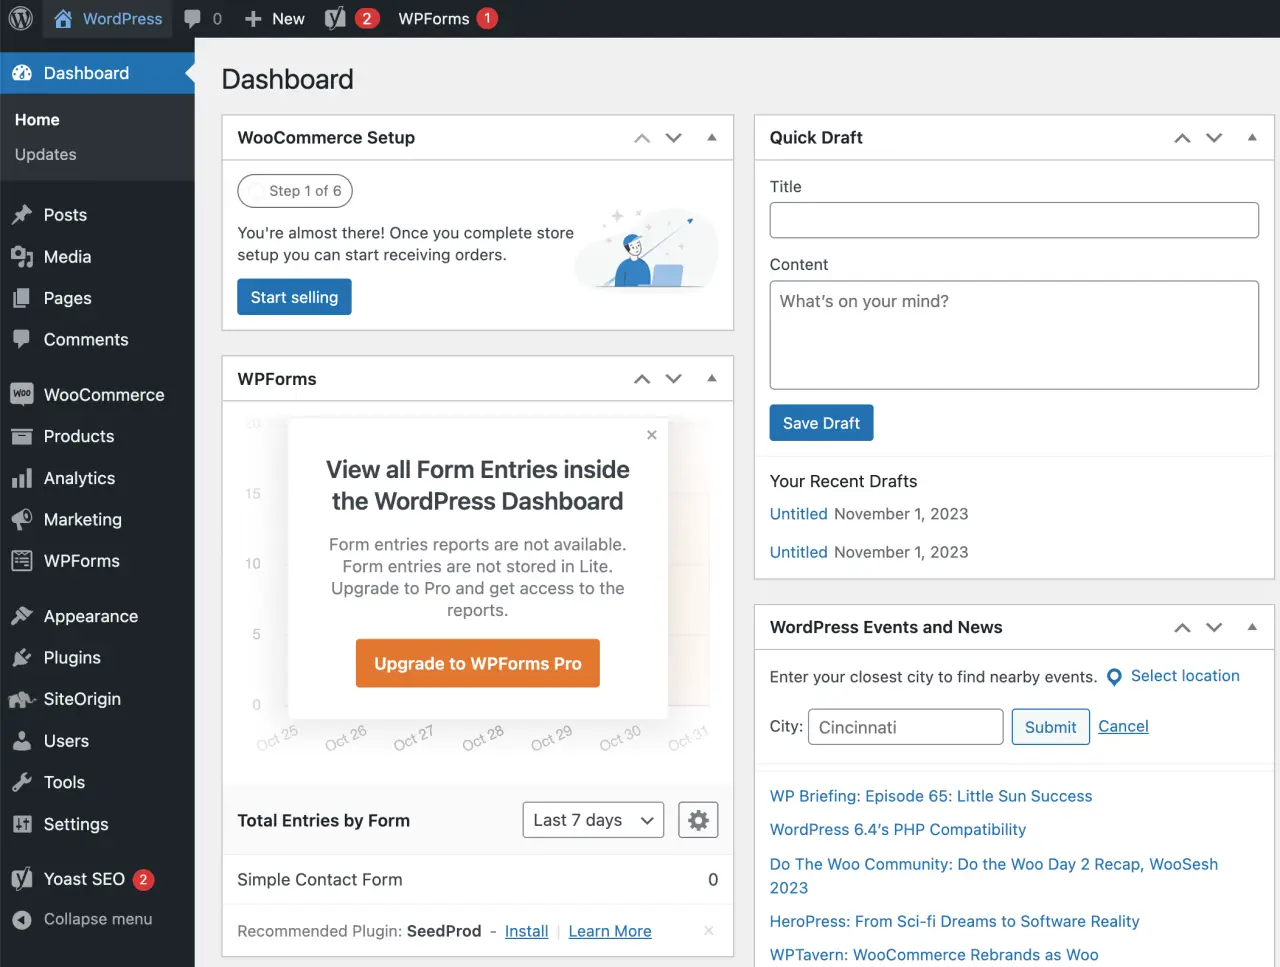Click the Media sidebar icon
The image size is (1280, 967).
click(22, 257)
